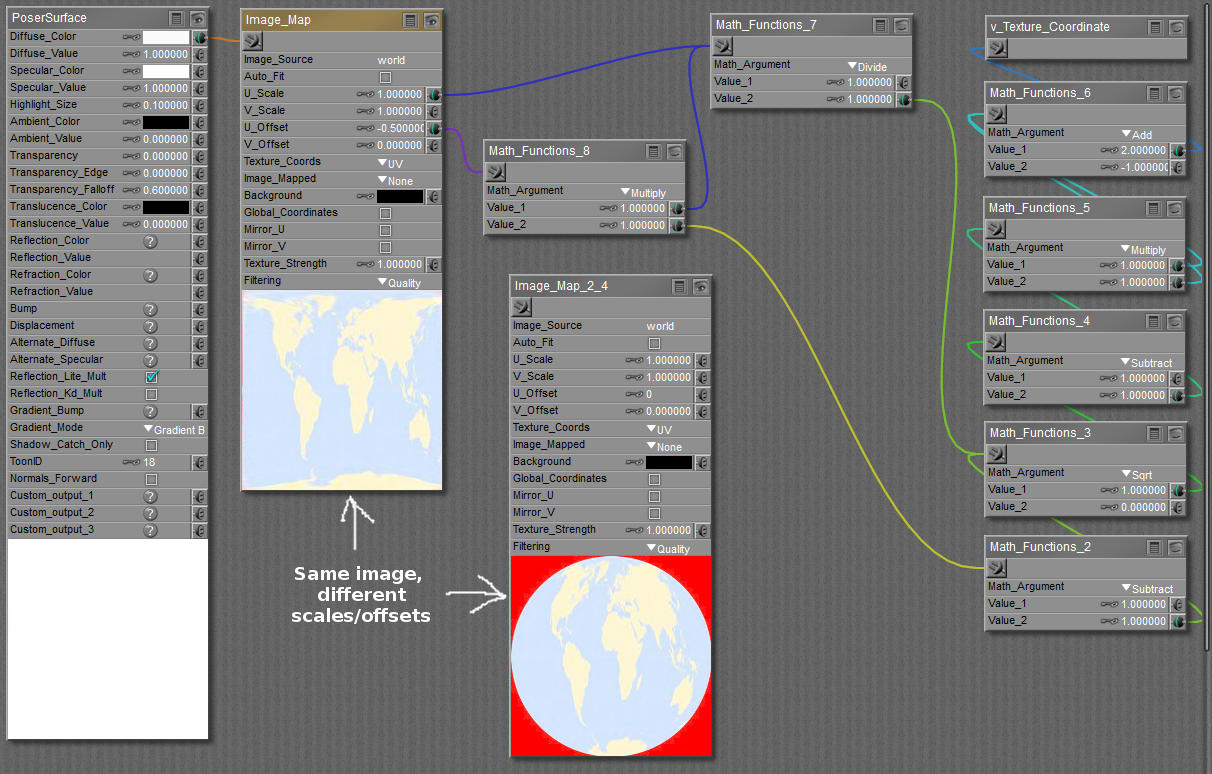Click the U_Offset plug icon on Image_Map
Screen dimensions: 1212x774
point(434,128)
